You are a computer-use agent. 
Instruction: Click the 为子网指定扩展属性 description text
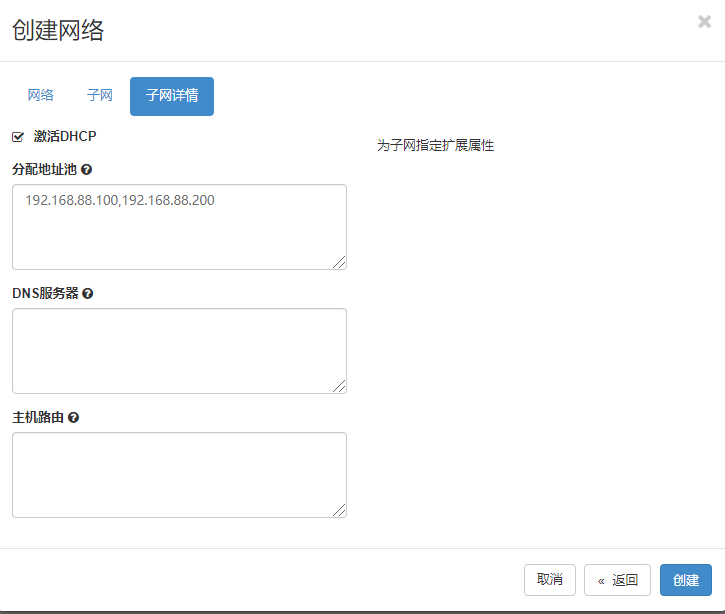(436, 146)
